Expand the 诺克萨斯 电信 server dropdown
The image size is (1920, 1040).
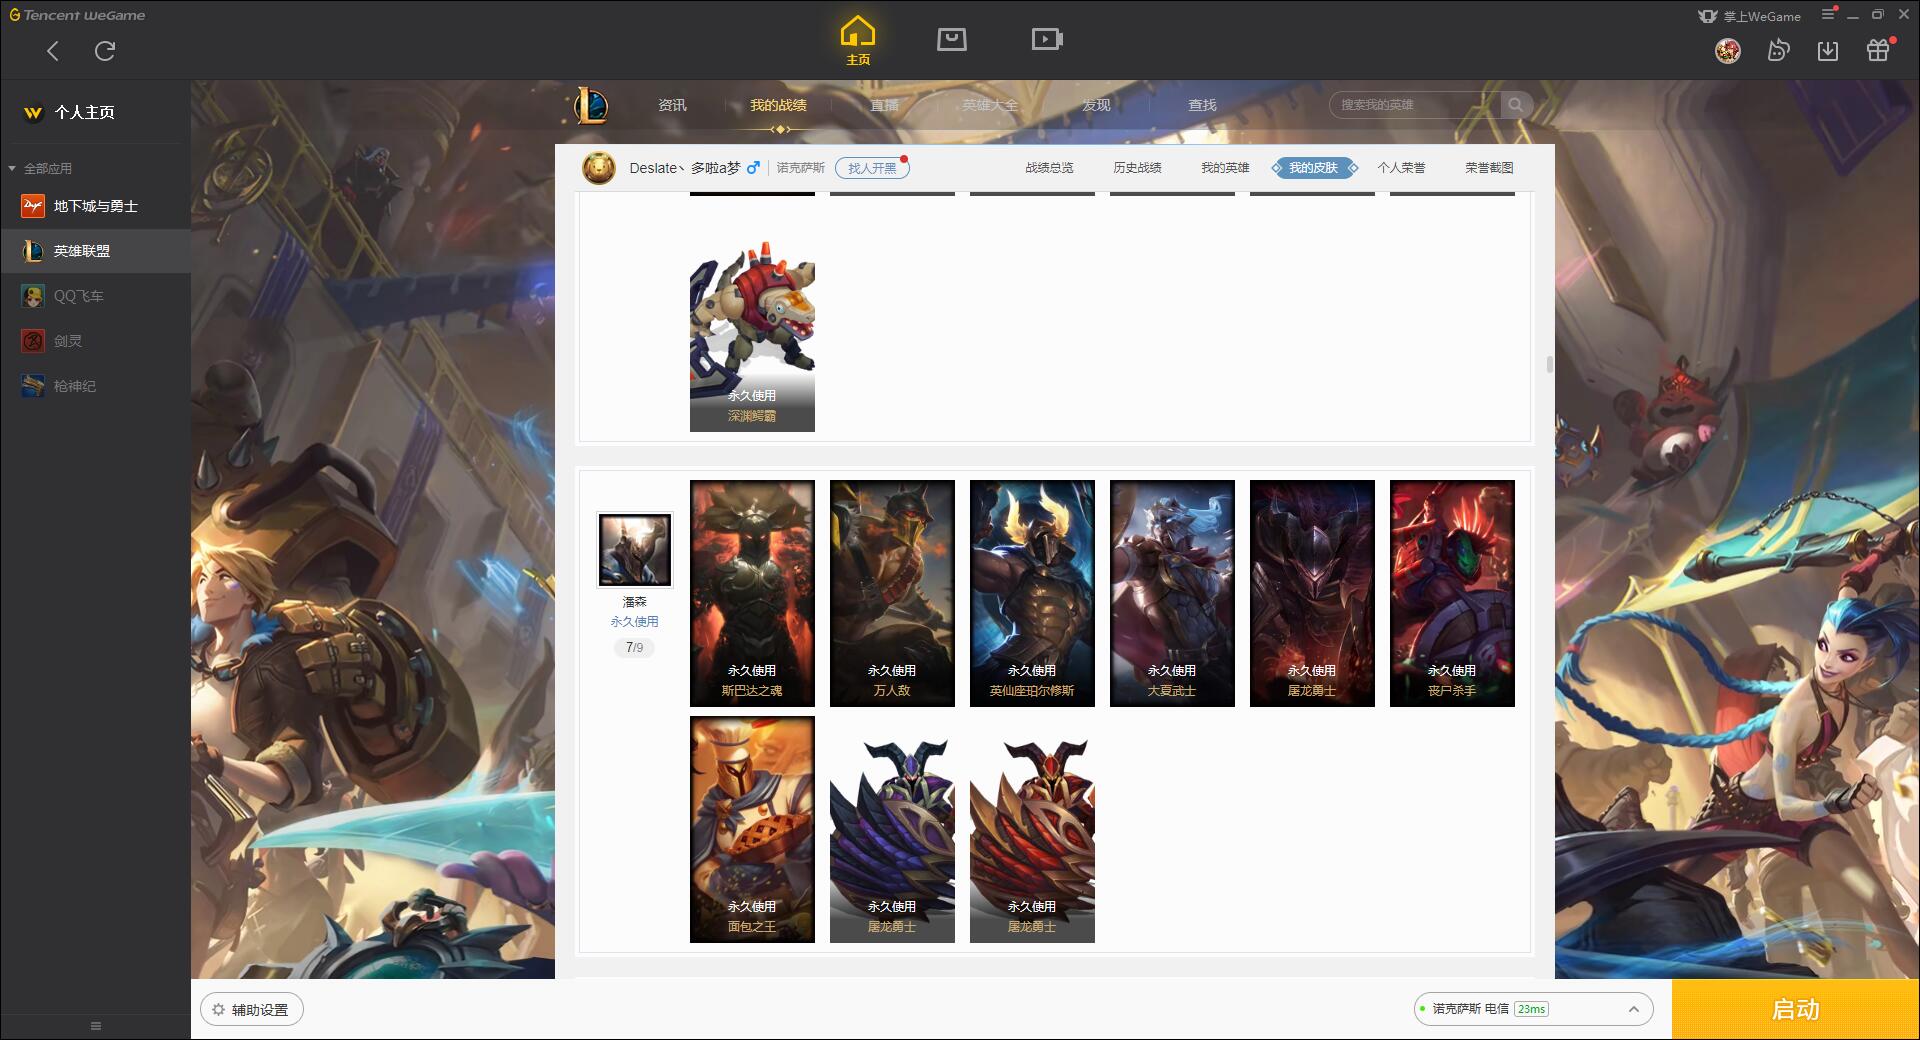click(x=1533, y=1009)
